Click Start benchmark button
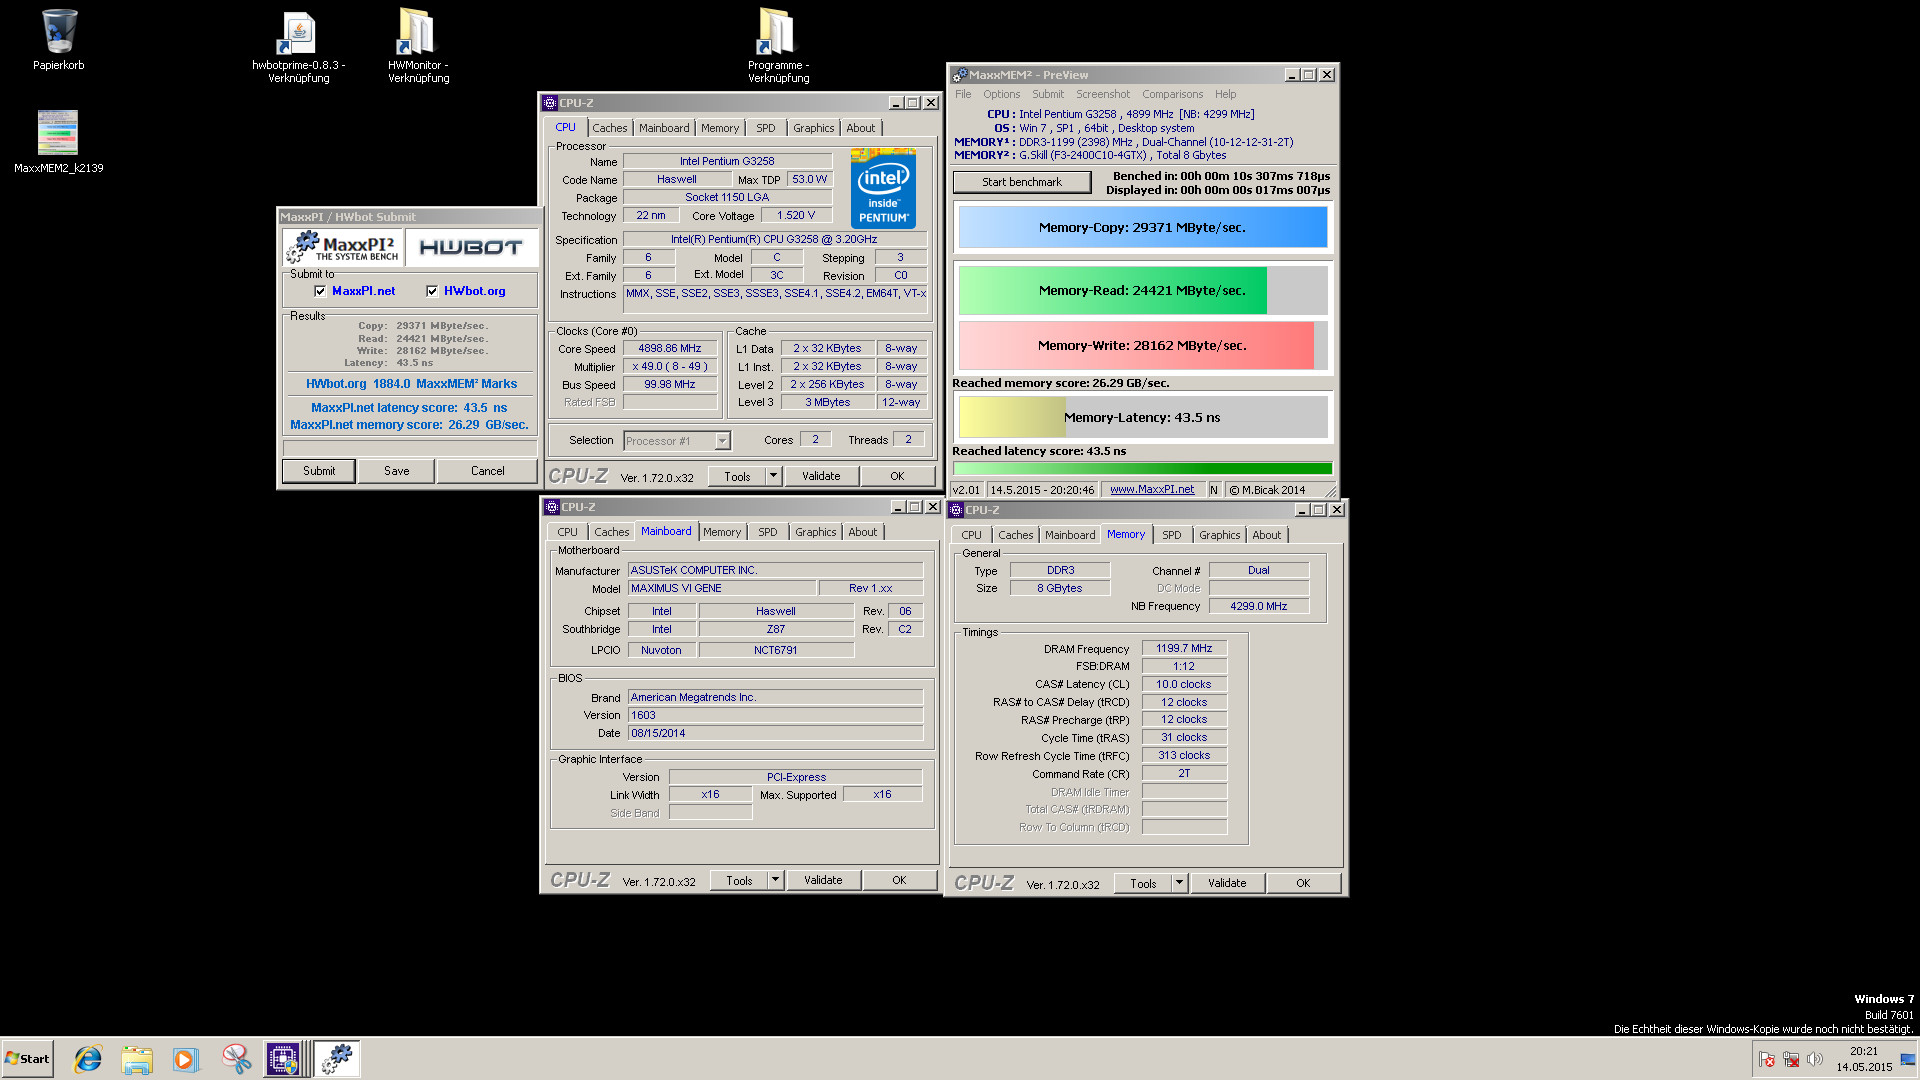 coord(1021,182)
